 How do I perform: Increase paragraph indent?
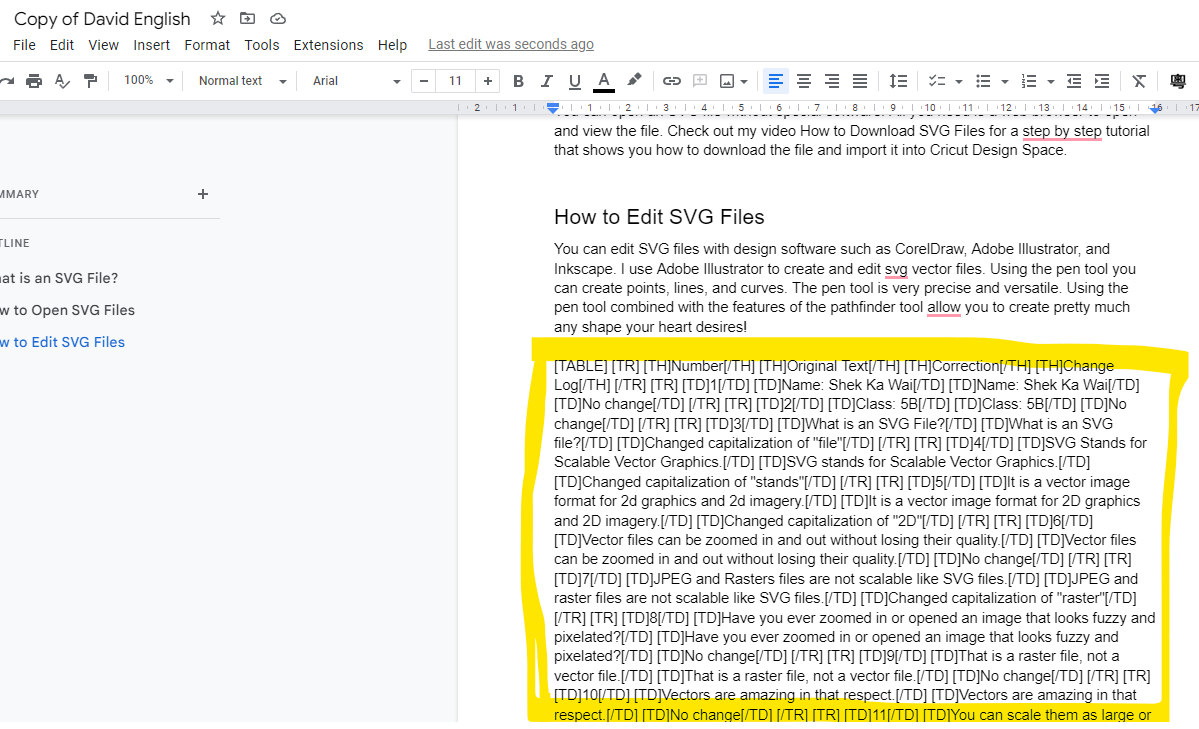1102,81
